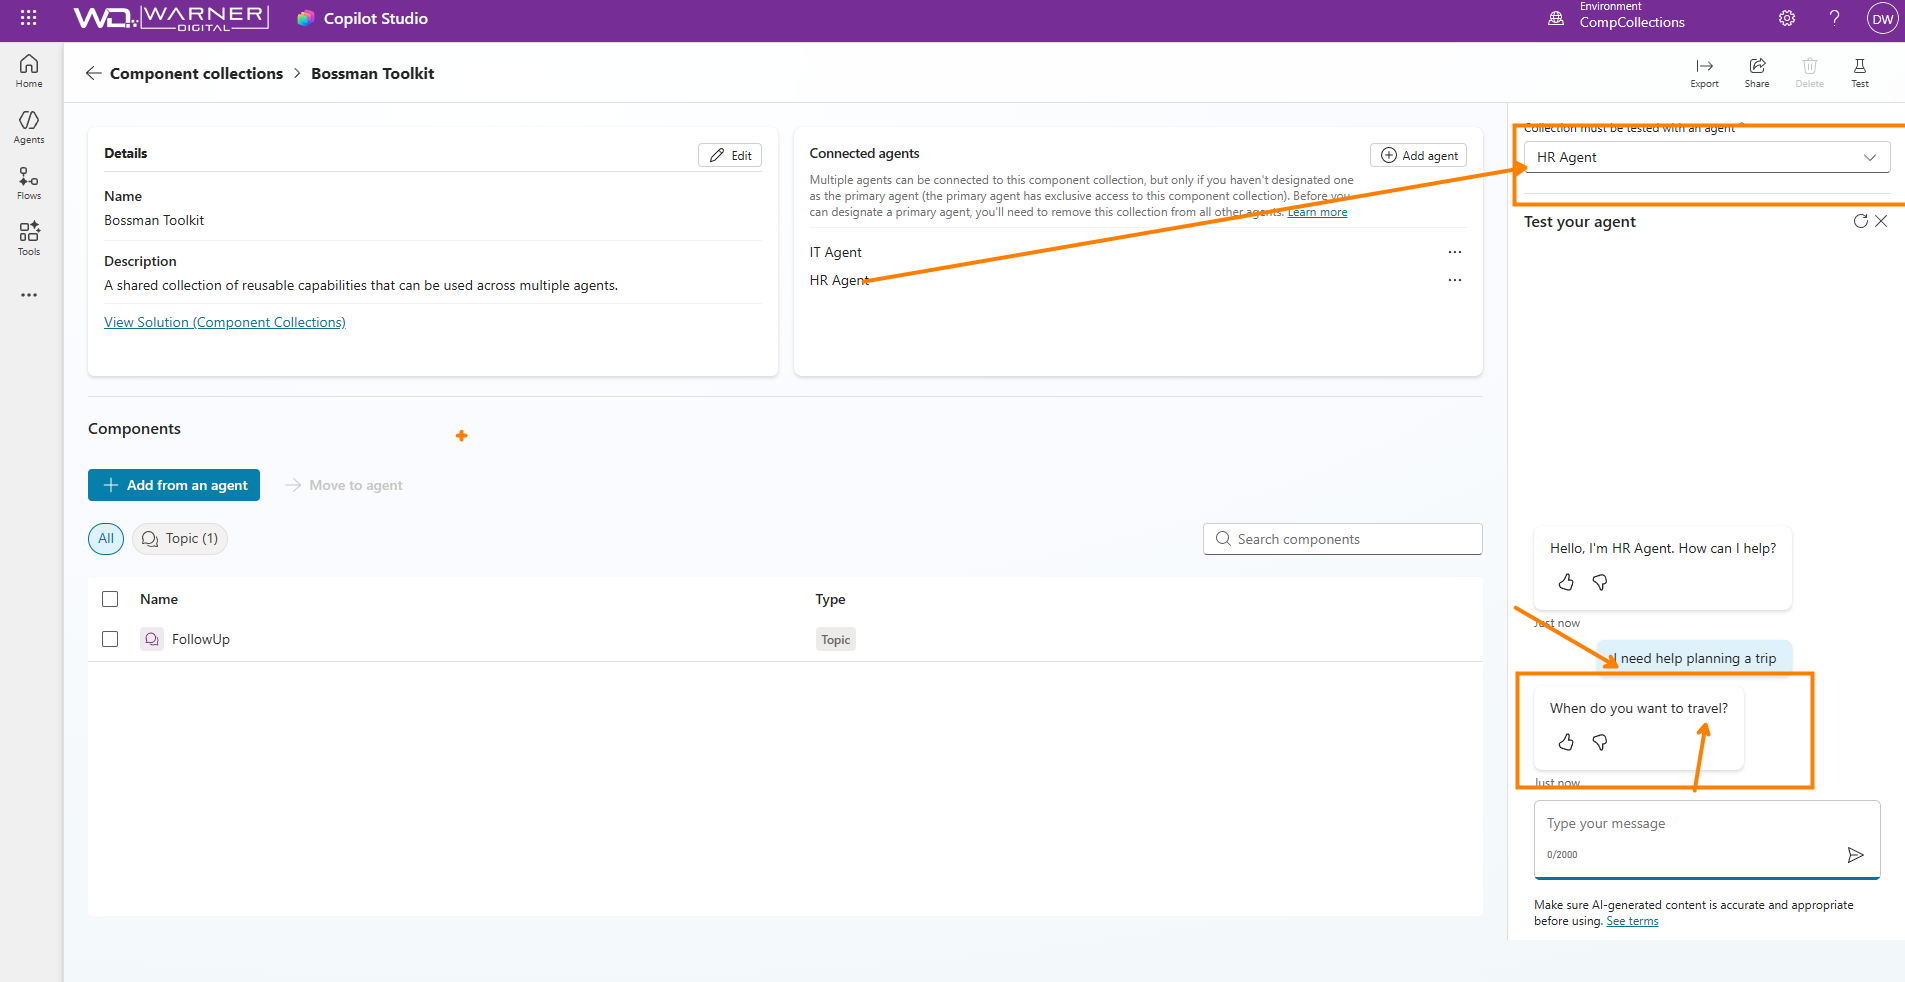Open the See terms link
Screen dimensions: 1905x982
1632,921
